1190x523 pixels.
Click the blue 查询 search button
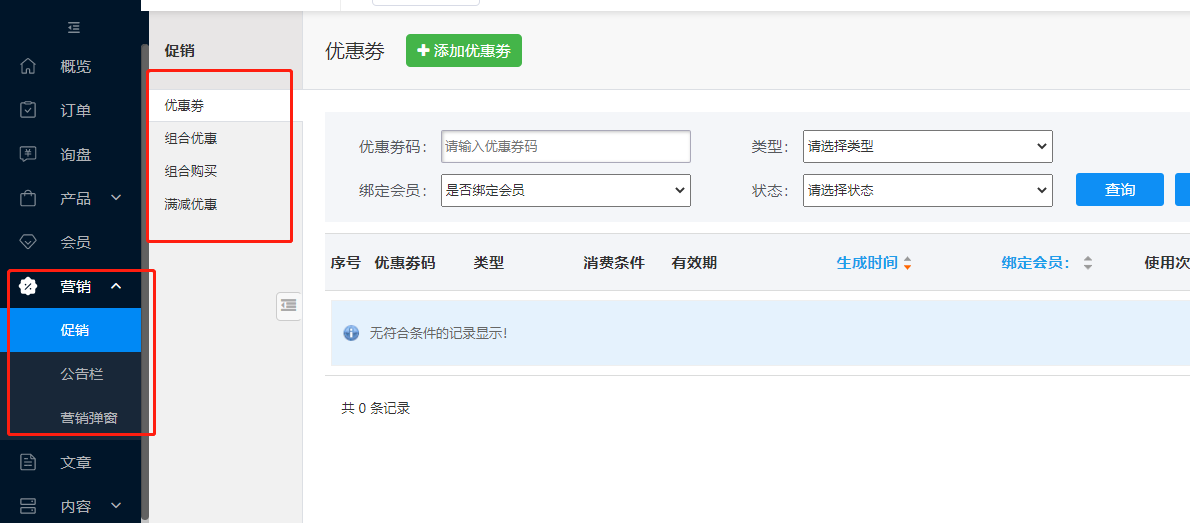tap(1119, 190)
